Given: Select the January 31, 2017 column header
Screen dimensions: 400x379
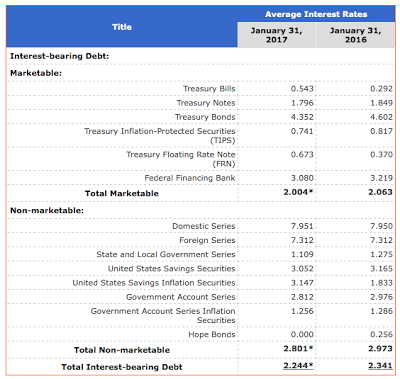Looking at the screenshot, I should [276, 35].
